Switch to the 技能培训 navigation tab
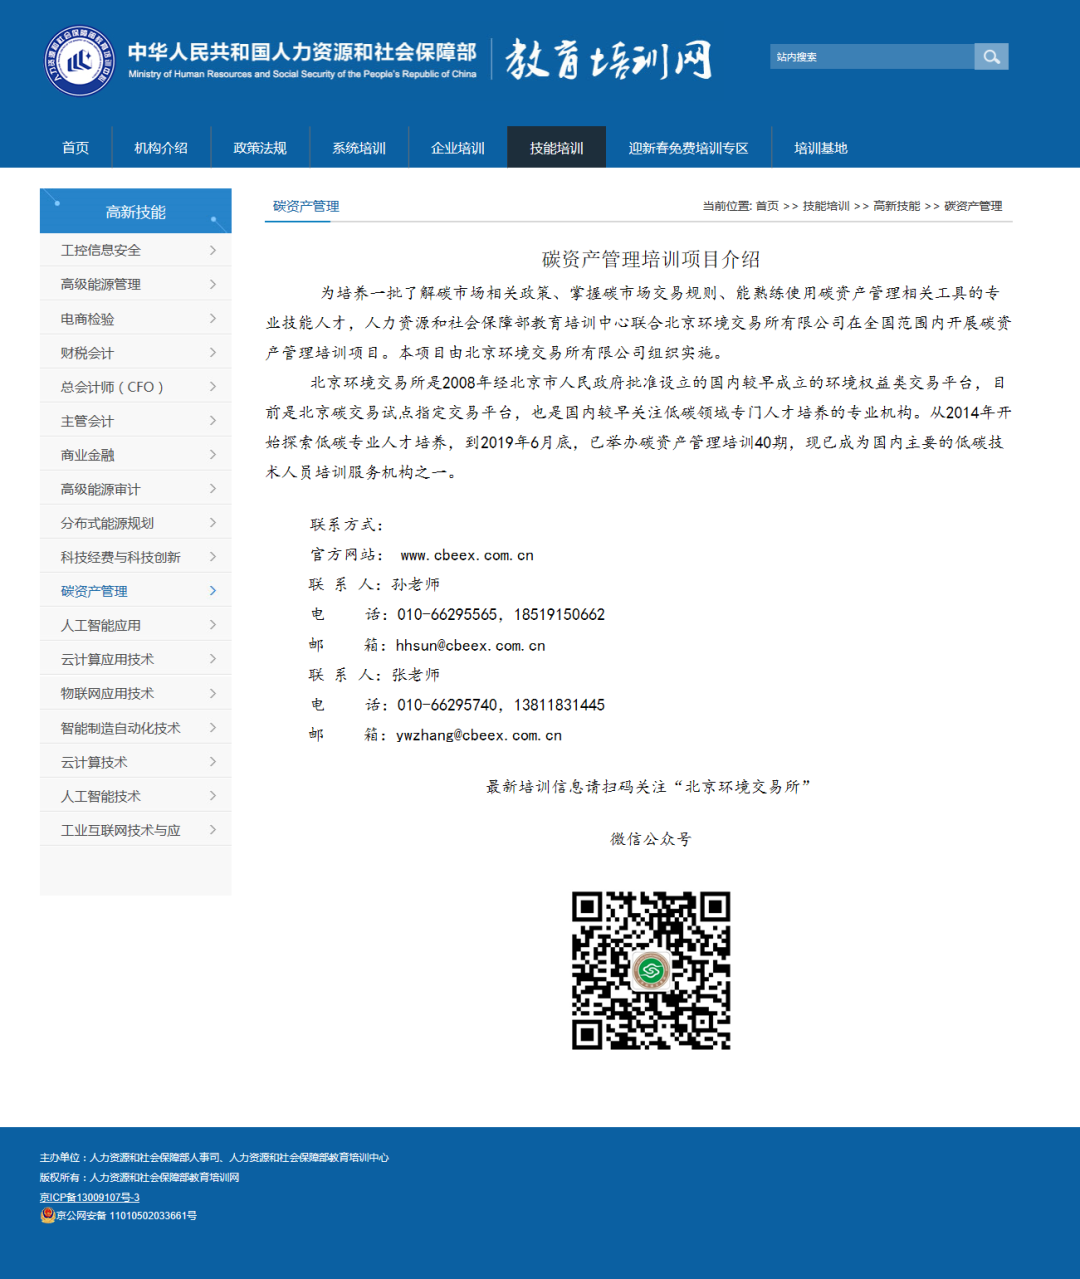The width and height of the screenshot is (1080, 1279). (556, 147)
